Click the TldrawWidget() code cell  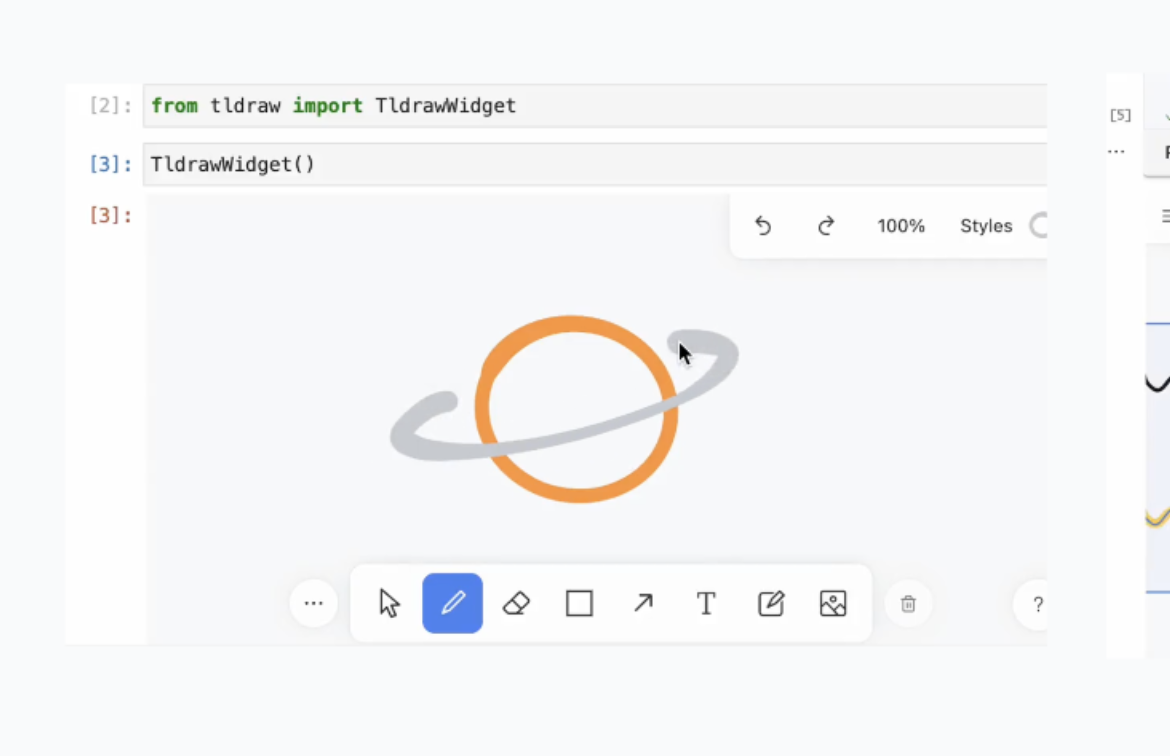(x=595, y=164)
